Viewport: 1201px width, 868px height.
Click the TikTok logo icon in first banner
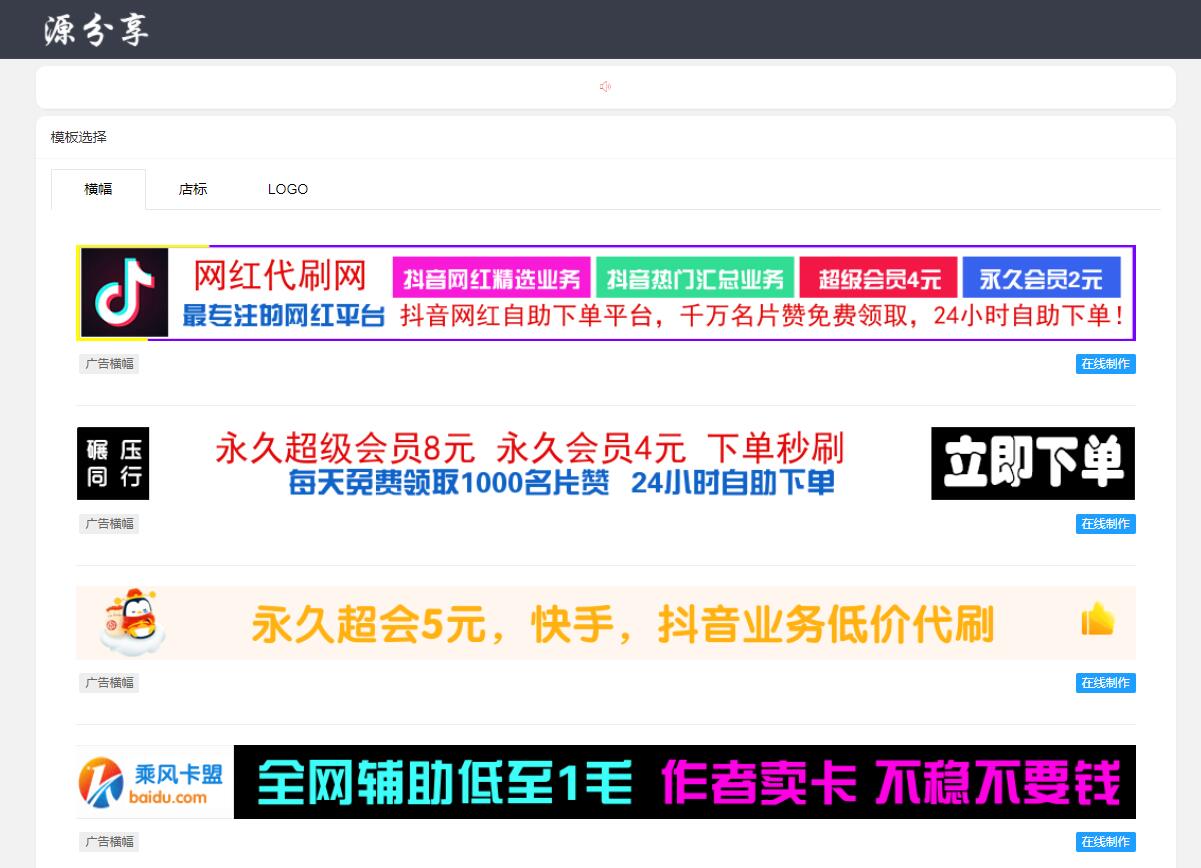[124, 293]
